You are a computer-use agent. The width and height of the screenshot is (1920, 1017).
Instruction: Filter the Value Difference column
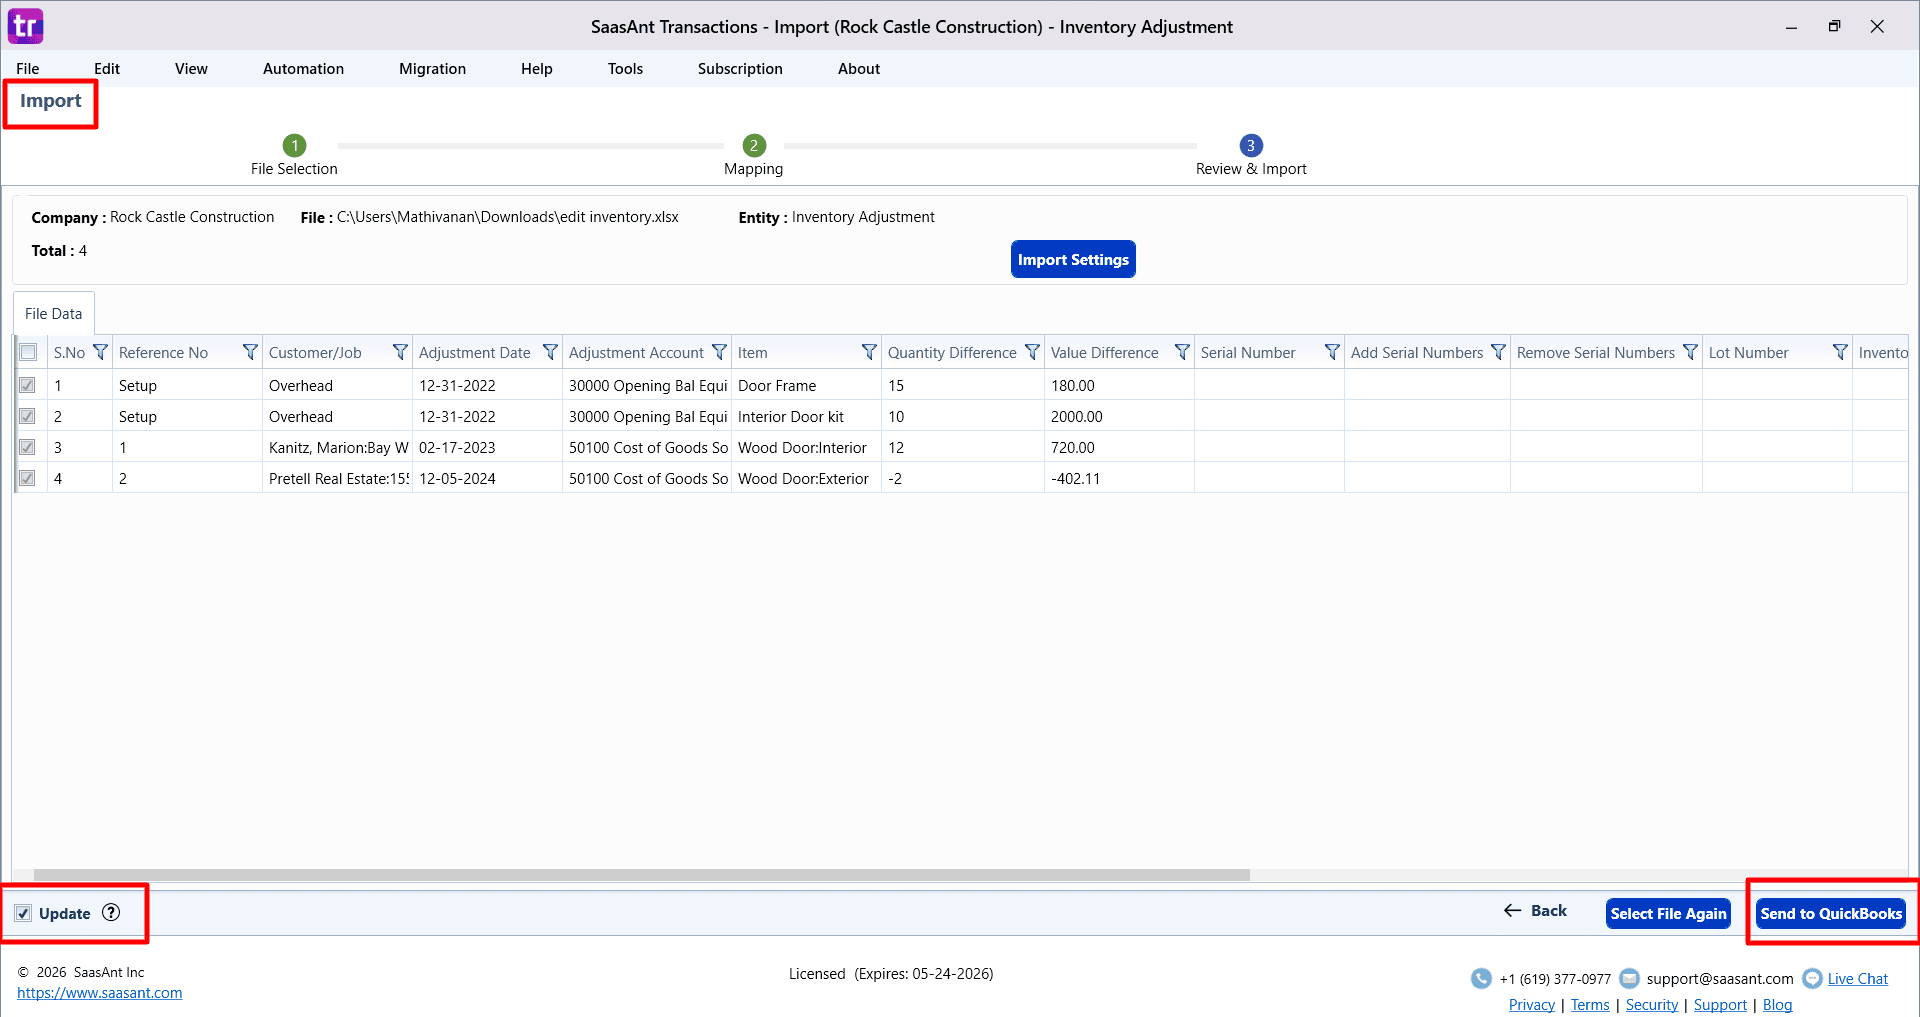click(x=1182, y=352)
